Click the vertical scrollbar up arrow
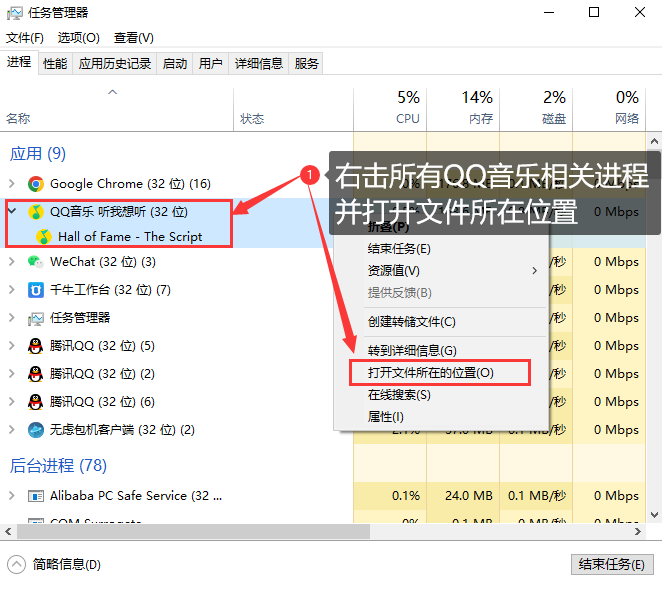 click(x=654, y=141)
